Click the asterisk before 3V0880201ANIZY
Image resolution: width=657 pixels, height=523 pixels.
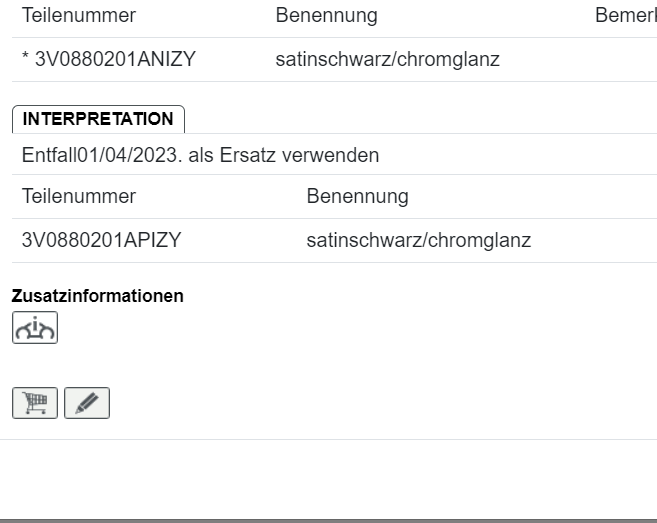pos(25,60)
